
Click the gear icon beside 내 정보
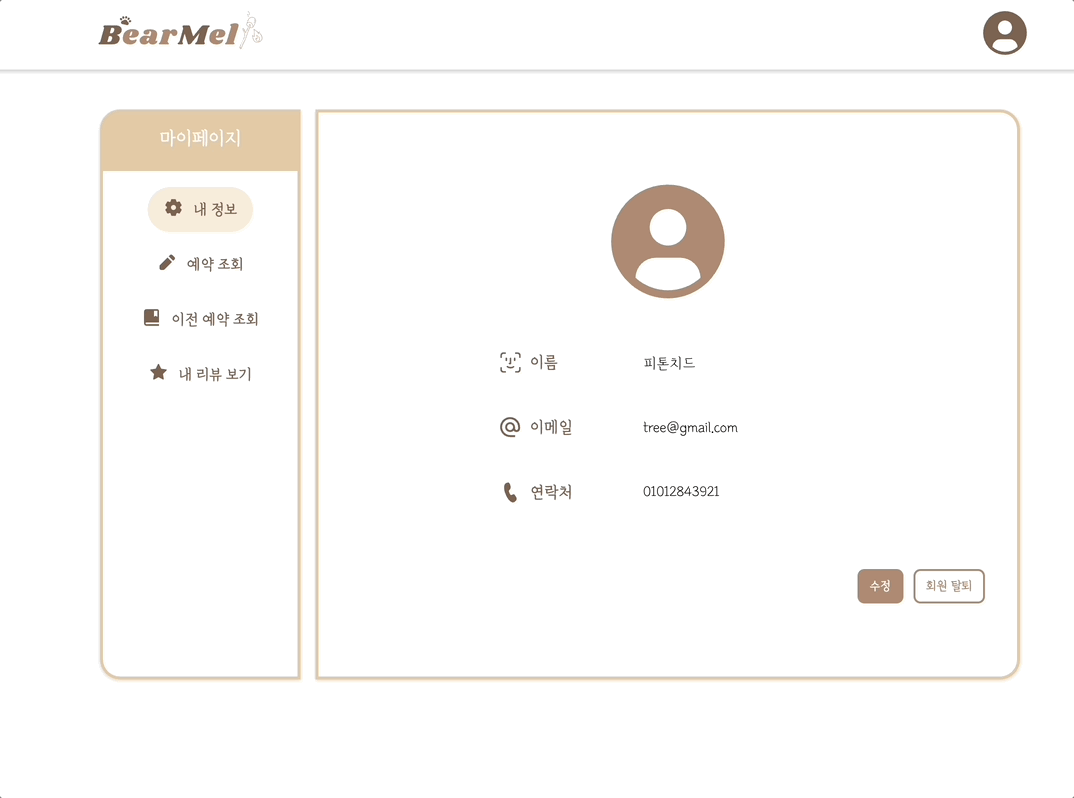[x=173, y=208]
